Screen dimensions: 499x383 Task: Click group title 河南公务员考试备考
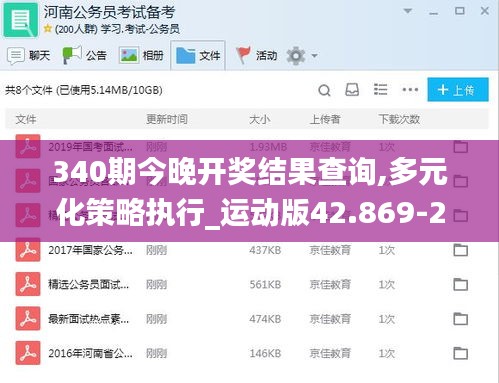[x=109, y=12]
